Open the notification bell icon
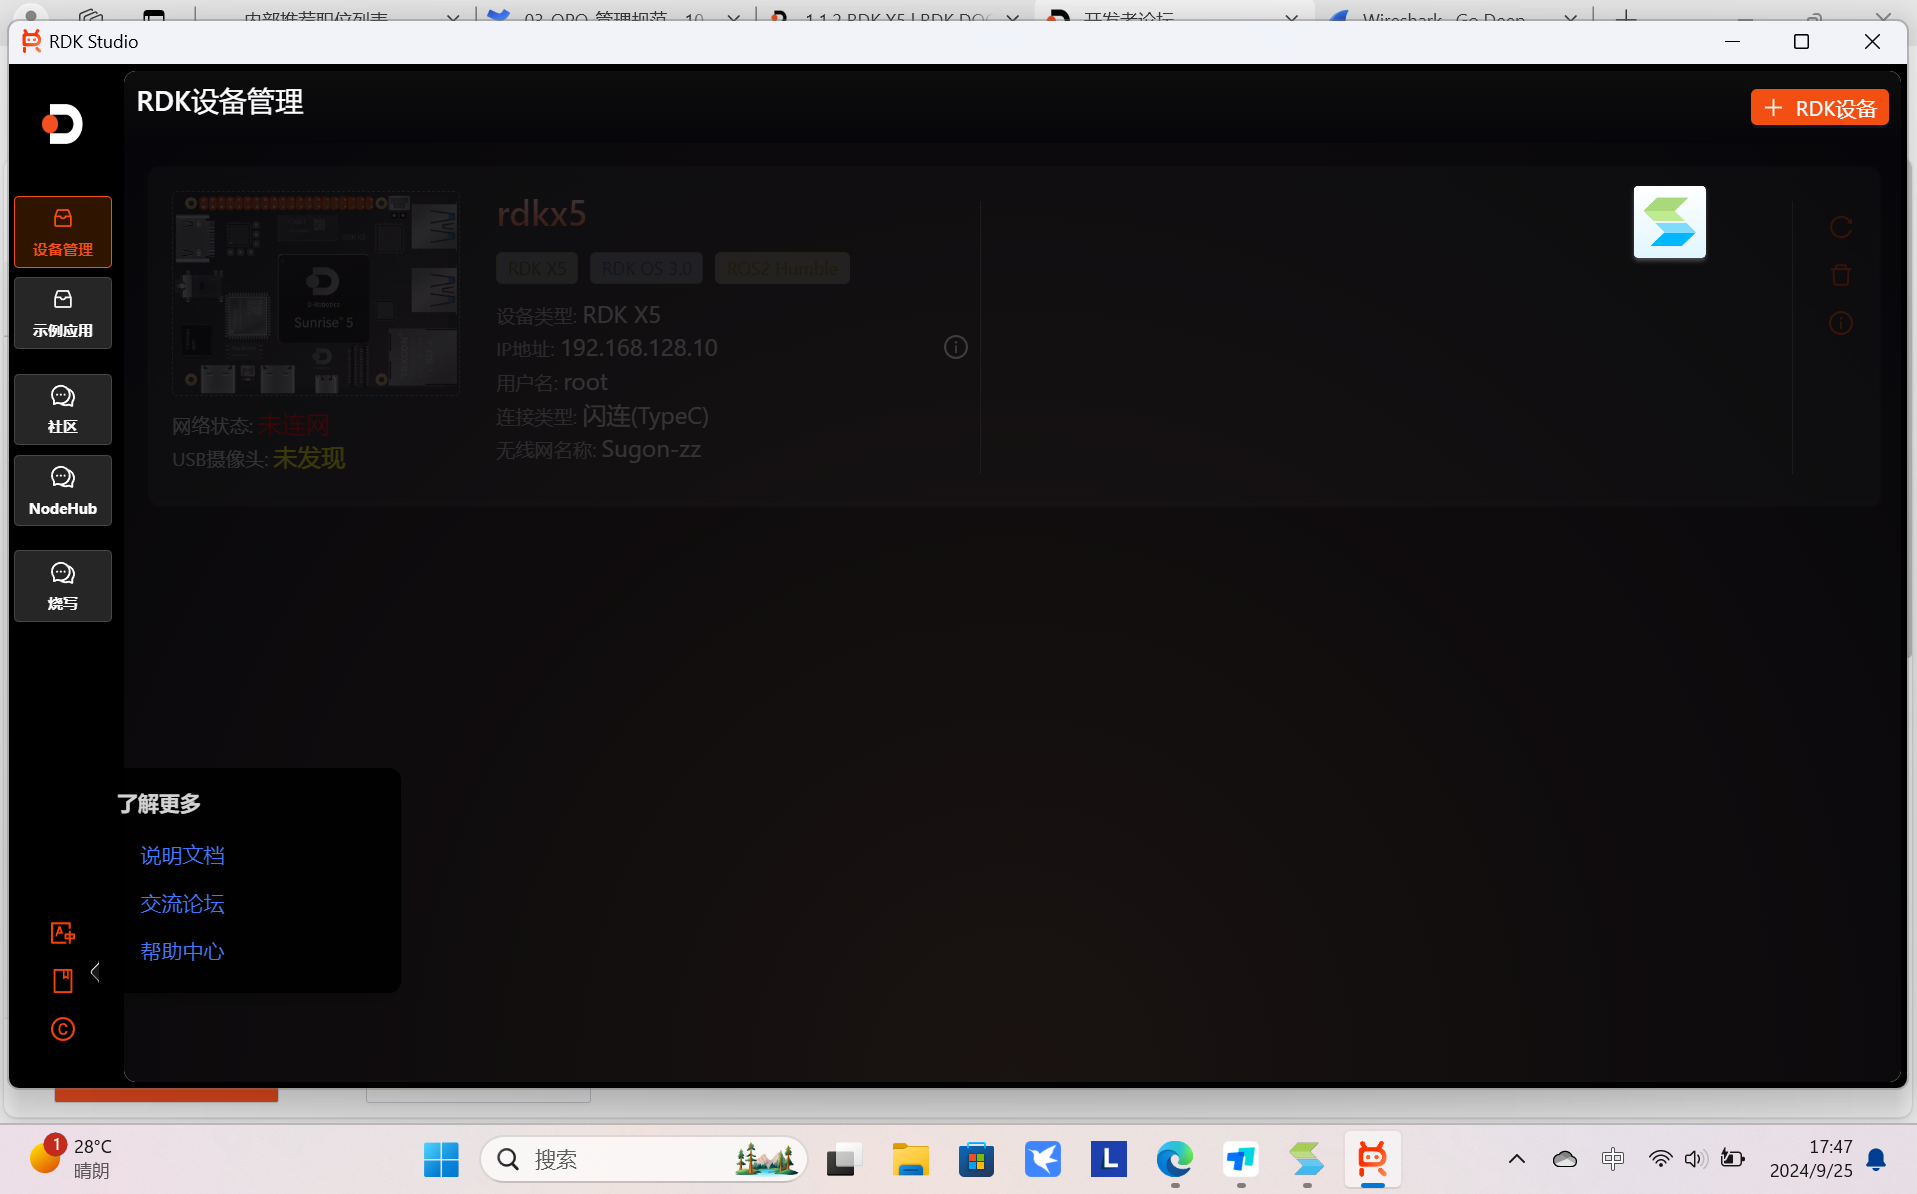 [x=1877, y=1159]
